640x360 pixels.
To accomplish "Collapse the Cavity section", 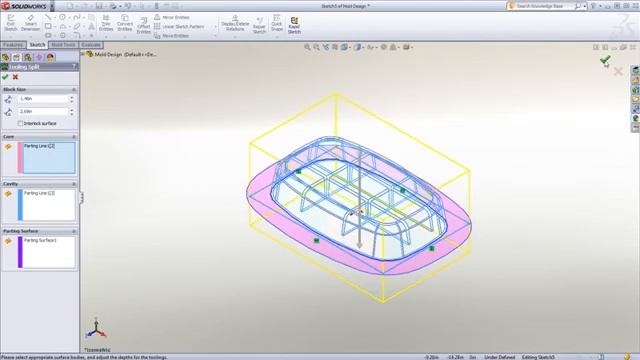I will (x=74, y=184).
